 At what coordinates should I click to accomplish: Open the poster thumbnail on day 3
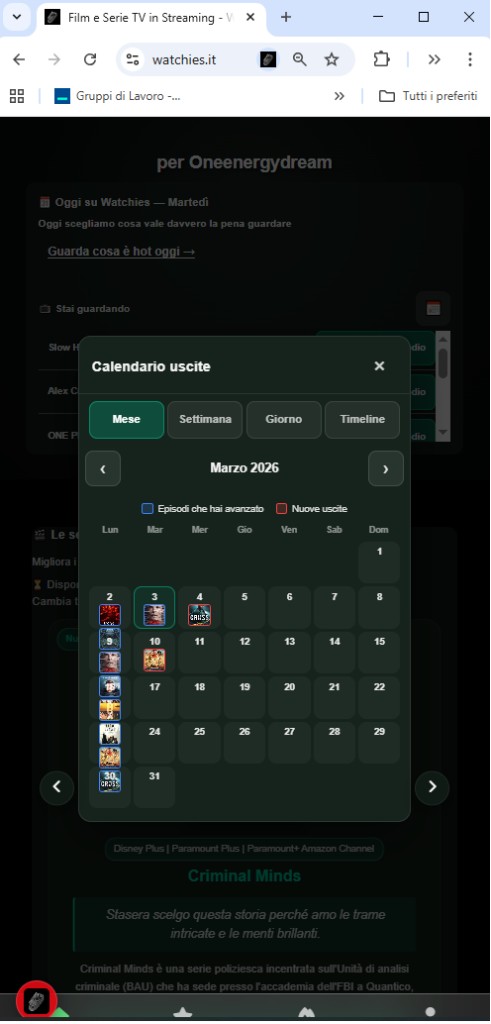tap(154, 615)
